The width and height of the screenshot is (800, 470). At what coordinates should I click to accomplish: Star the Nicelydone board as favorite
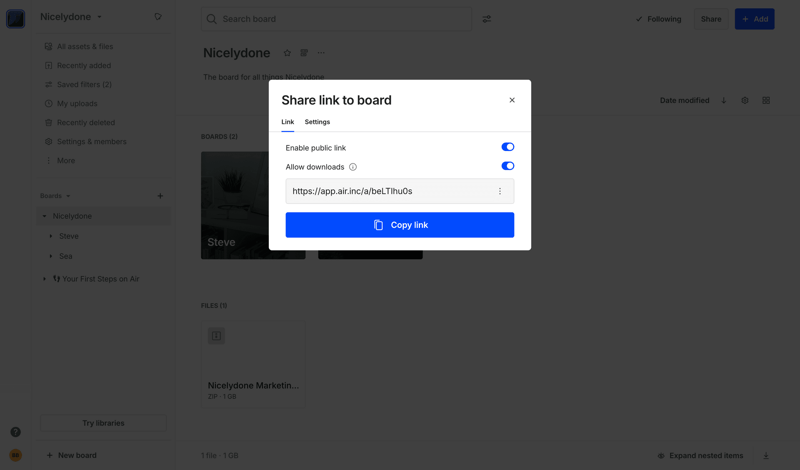coord(287,53)
